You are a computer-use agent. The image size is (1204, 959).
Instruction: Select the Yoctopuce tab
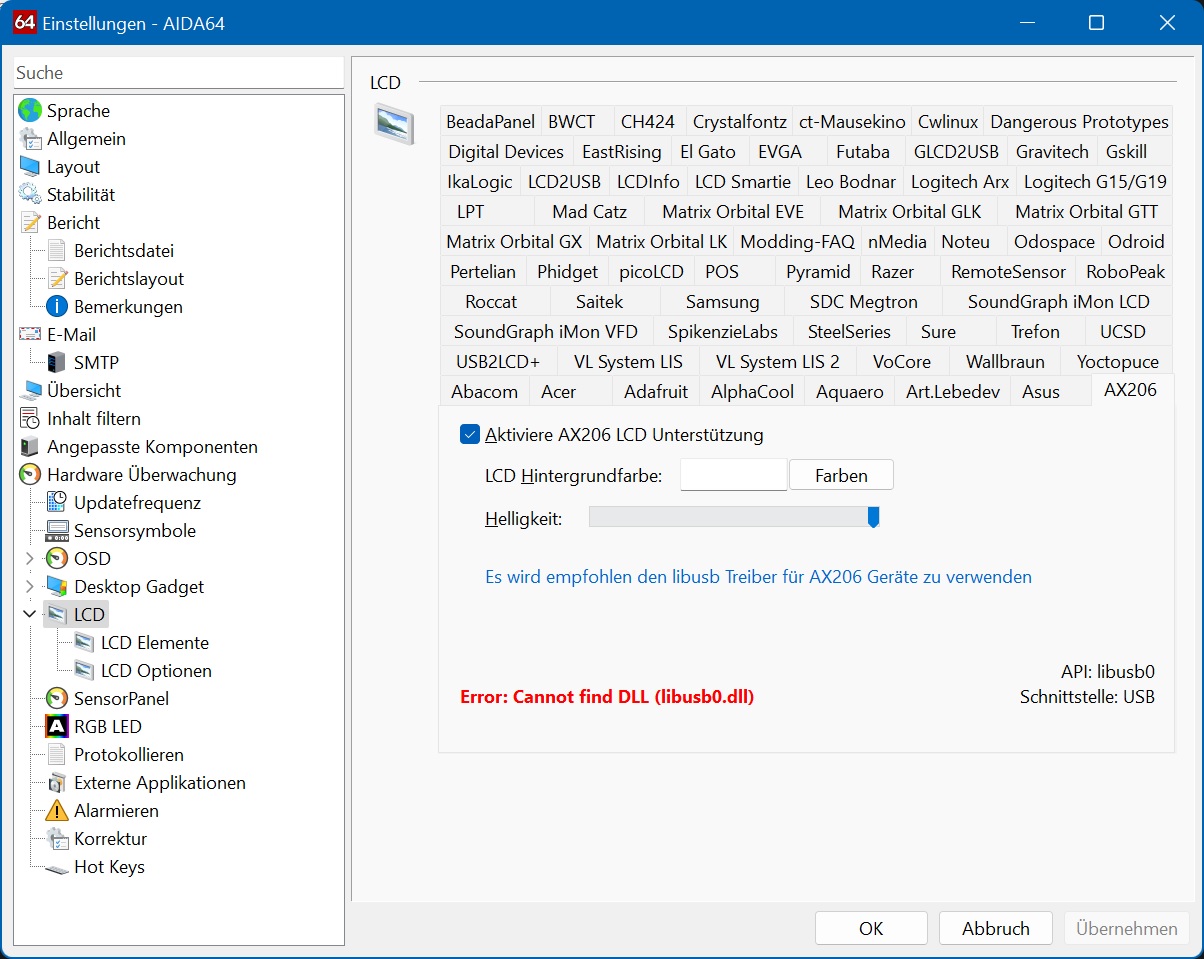[x=1118, y=362]
